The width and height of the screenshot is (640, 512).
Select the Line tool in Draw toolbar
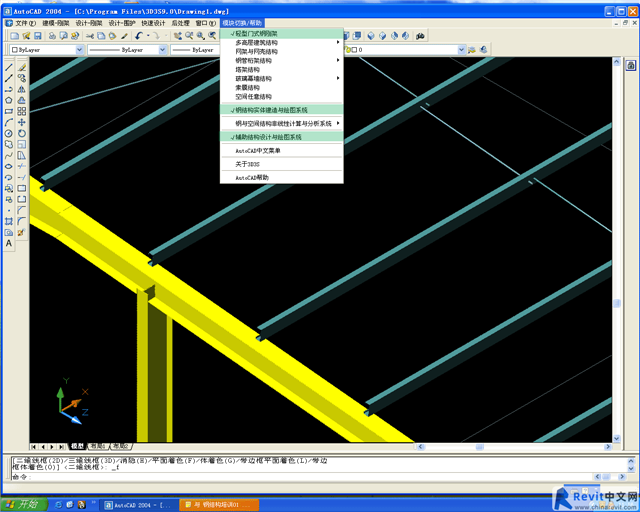[9, 67]
